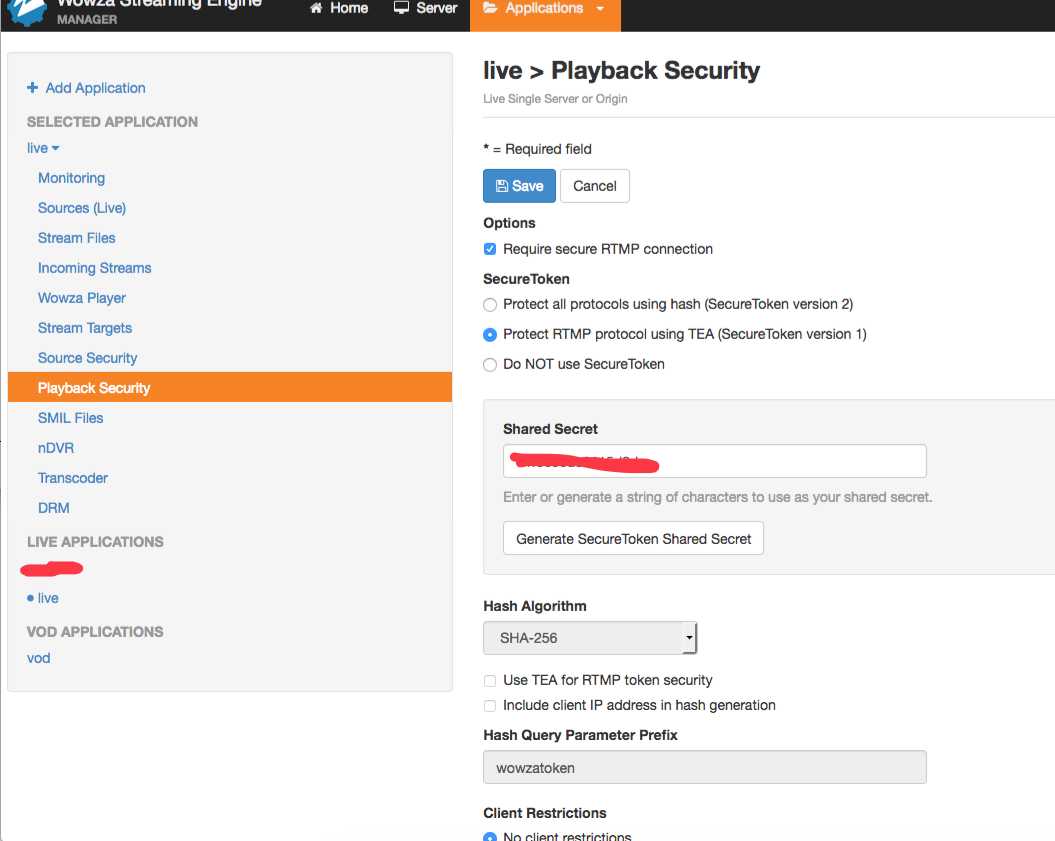Viewport: 1055px width, 841px height.
Task: Expand the live application selector
Action: point(43,148)
